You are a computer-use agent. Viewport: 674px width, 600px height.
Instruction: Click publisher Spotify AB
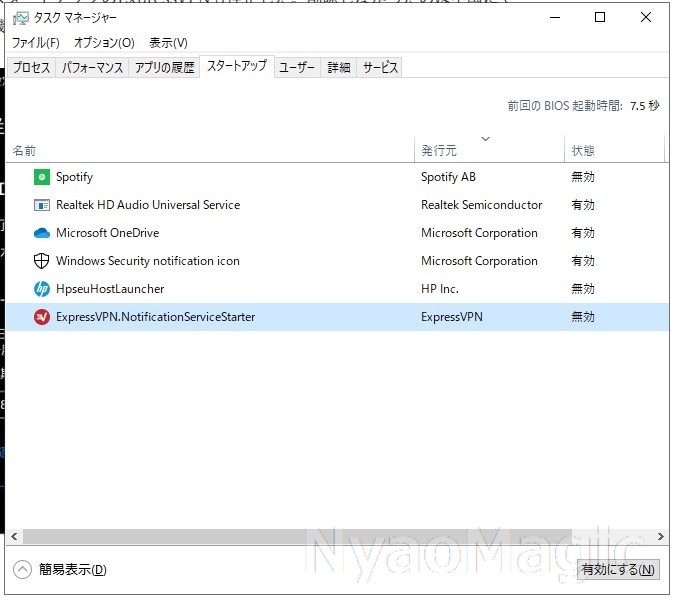coord(448,177)
